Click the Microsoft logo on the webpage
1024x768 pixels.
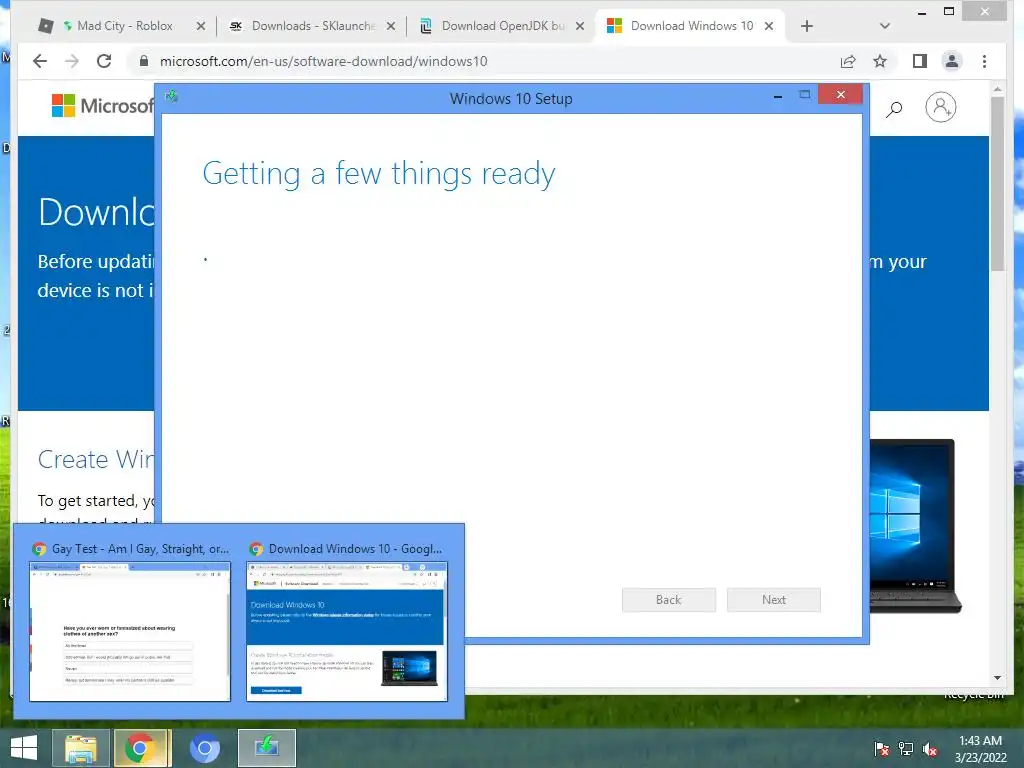pos(103,106)
